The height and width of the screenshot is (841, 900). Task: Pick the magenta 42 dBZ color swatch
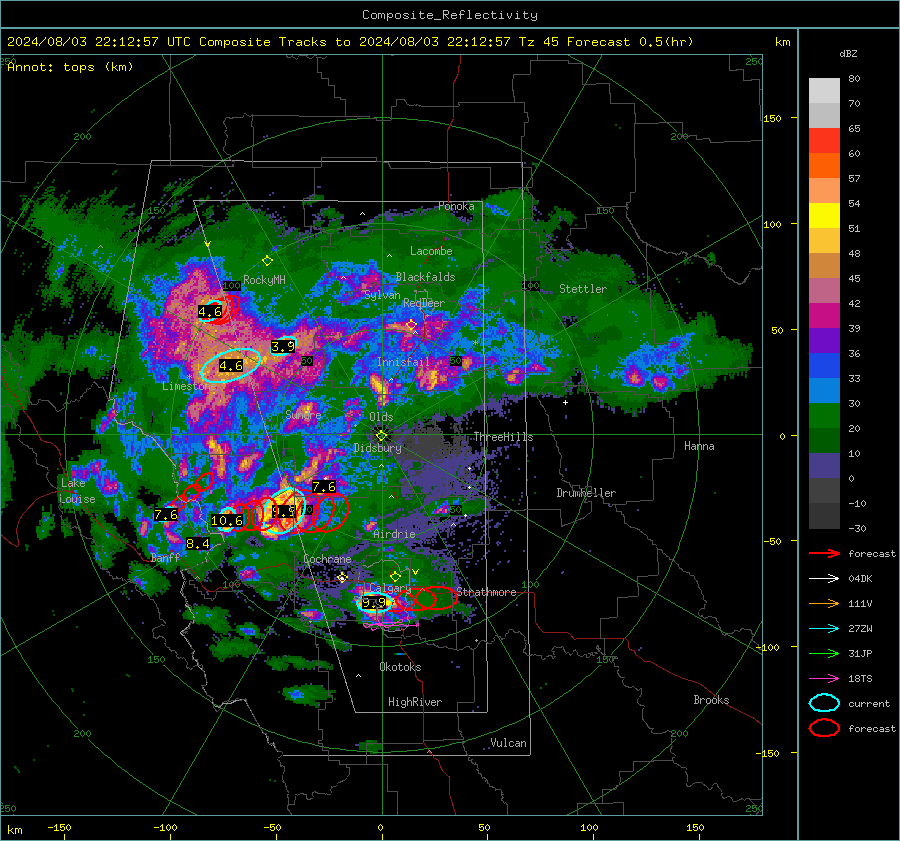click(x=824, y=316)
